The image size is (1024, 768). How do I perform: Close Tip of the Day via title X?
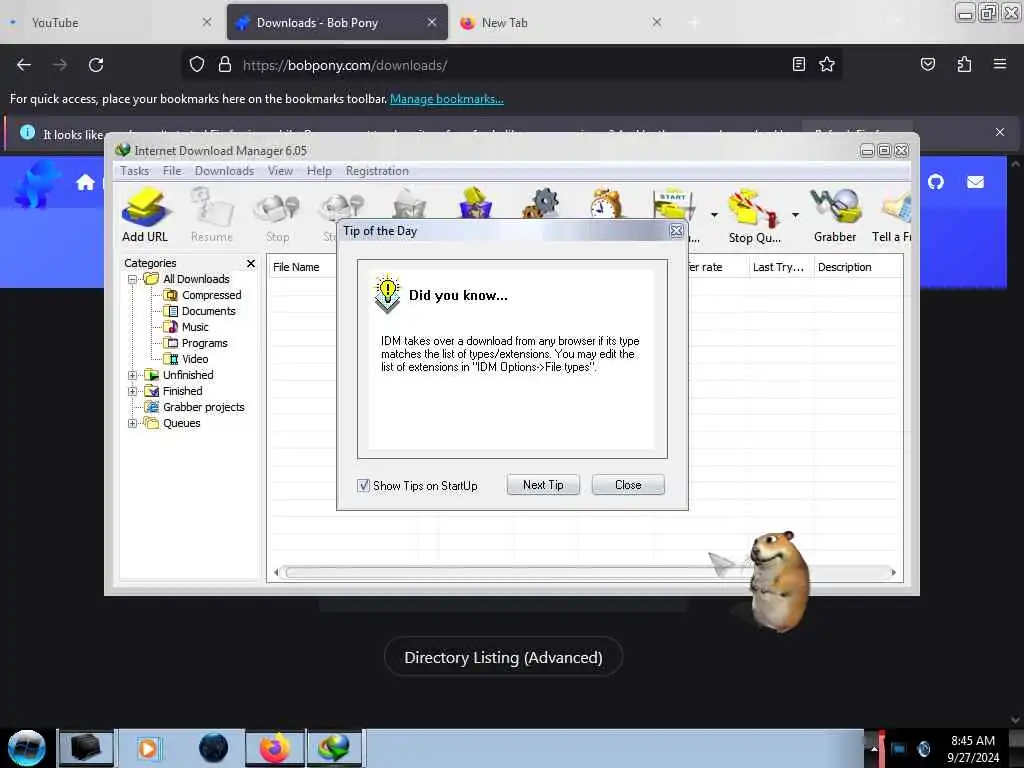677,231
